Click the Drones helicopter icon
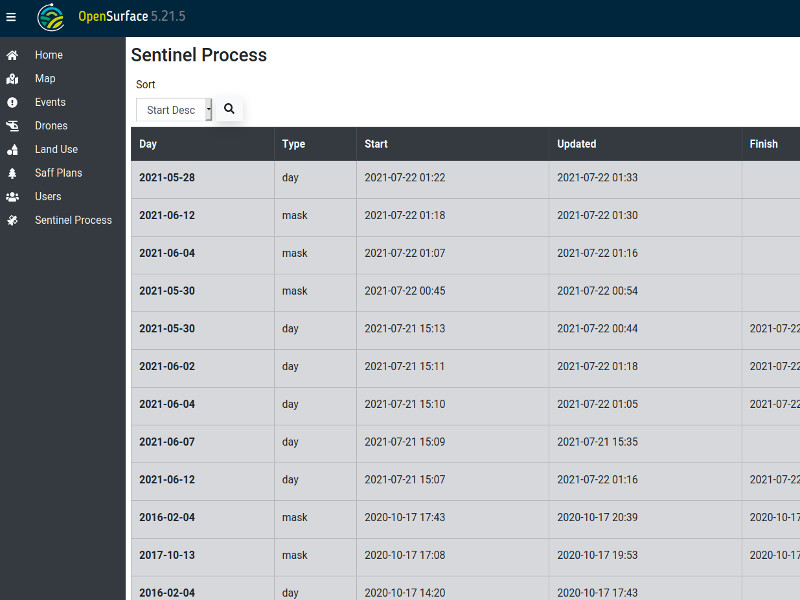 coord(12,126)
